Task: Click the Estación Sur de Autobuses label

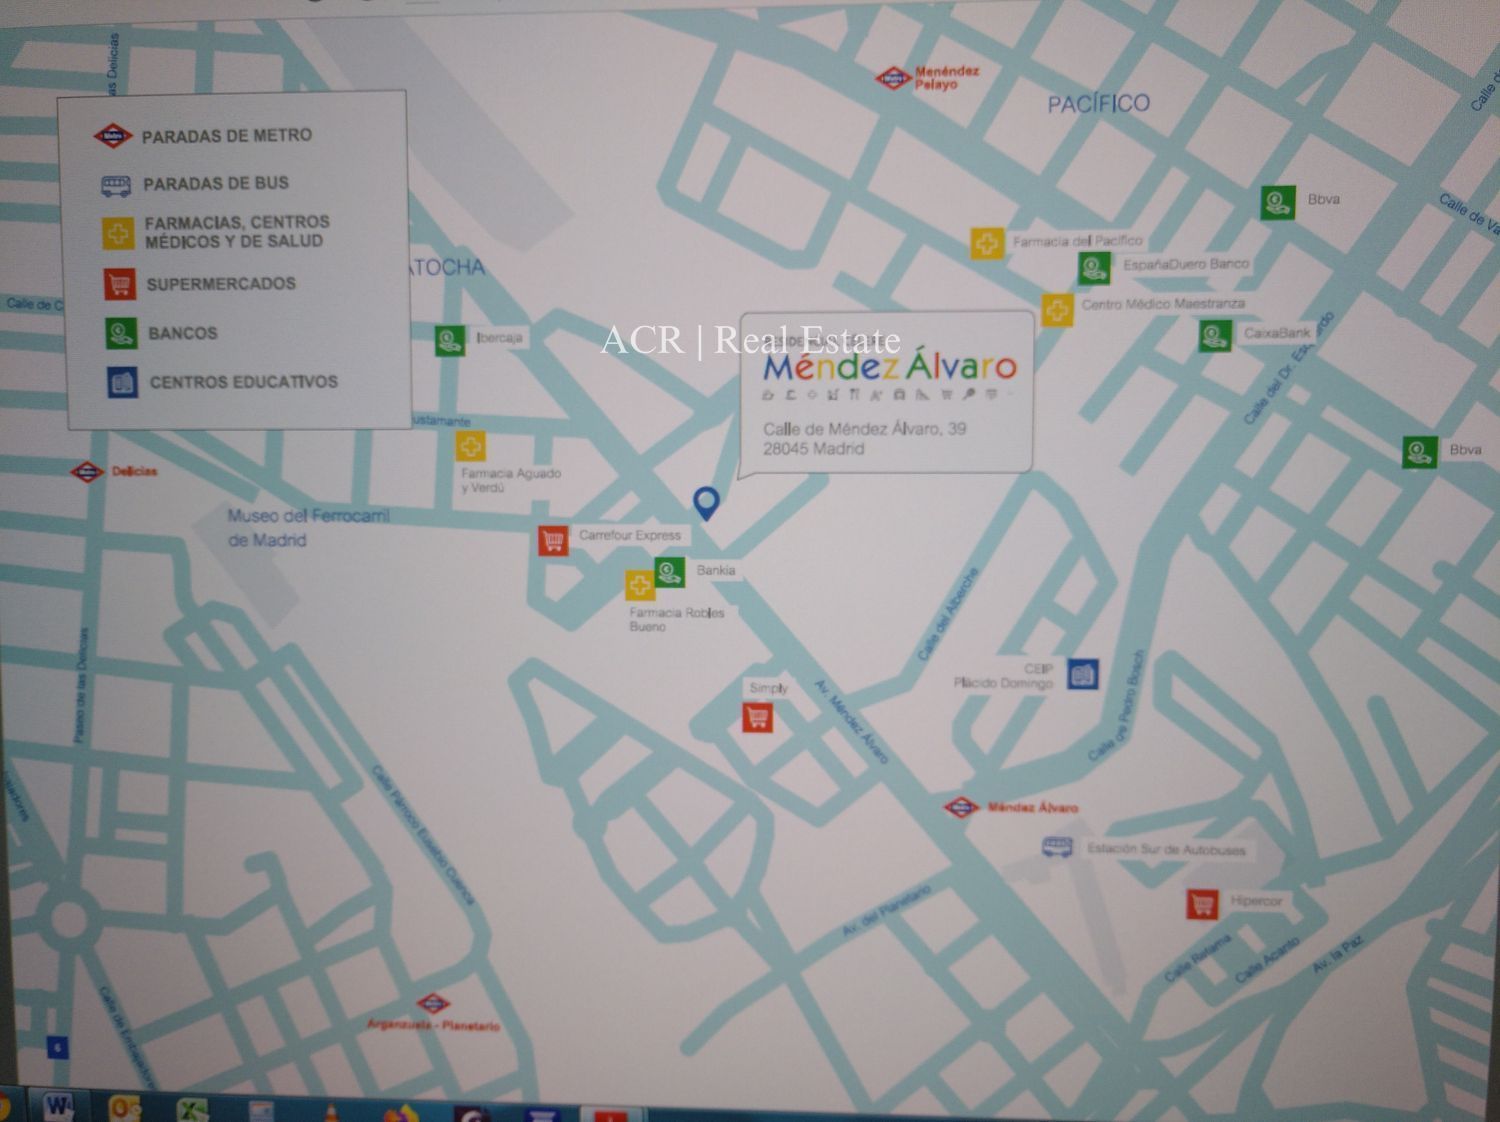Action: (1166, 850)
